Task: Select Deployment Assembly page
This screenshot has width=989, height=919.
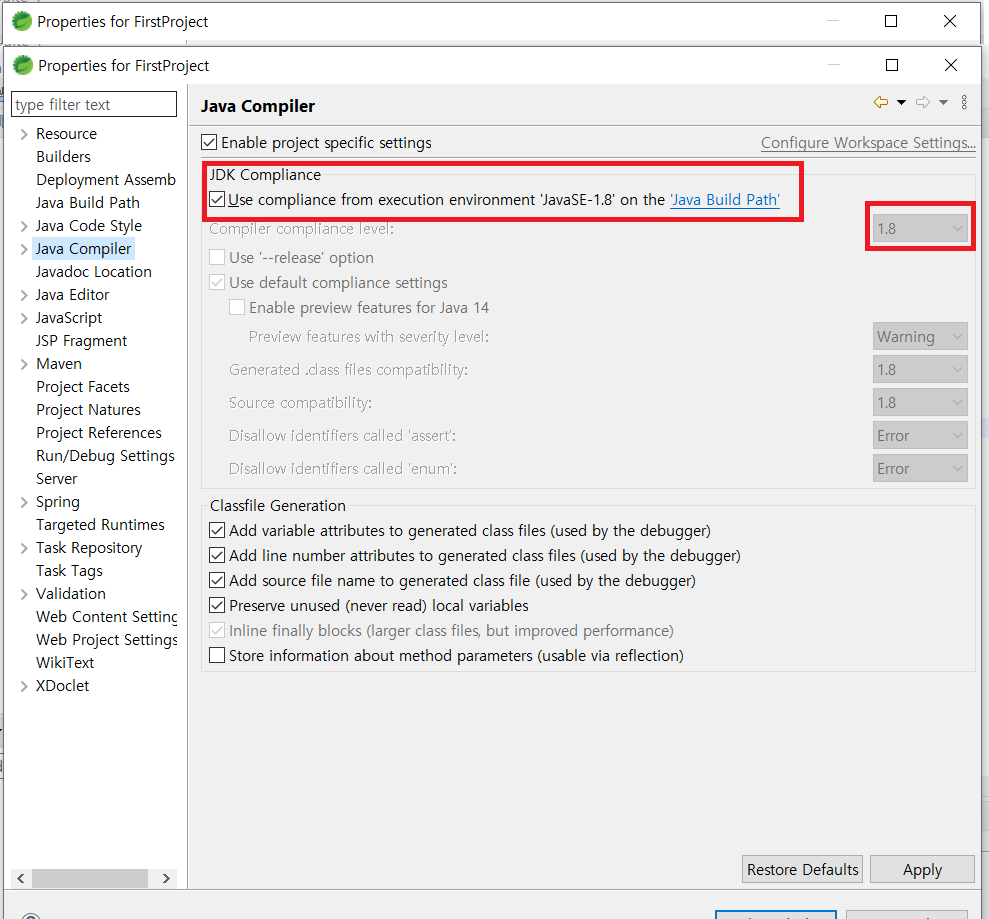Action: coord(106,180)
